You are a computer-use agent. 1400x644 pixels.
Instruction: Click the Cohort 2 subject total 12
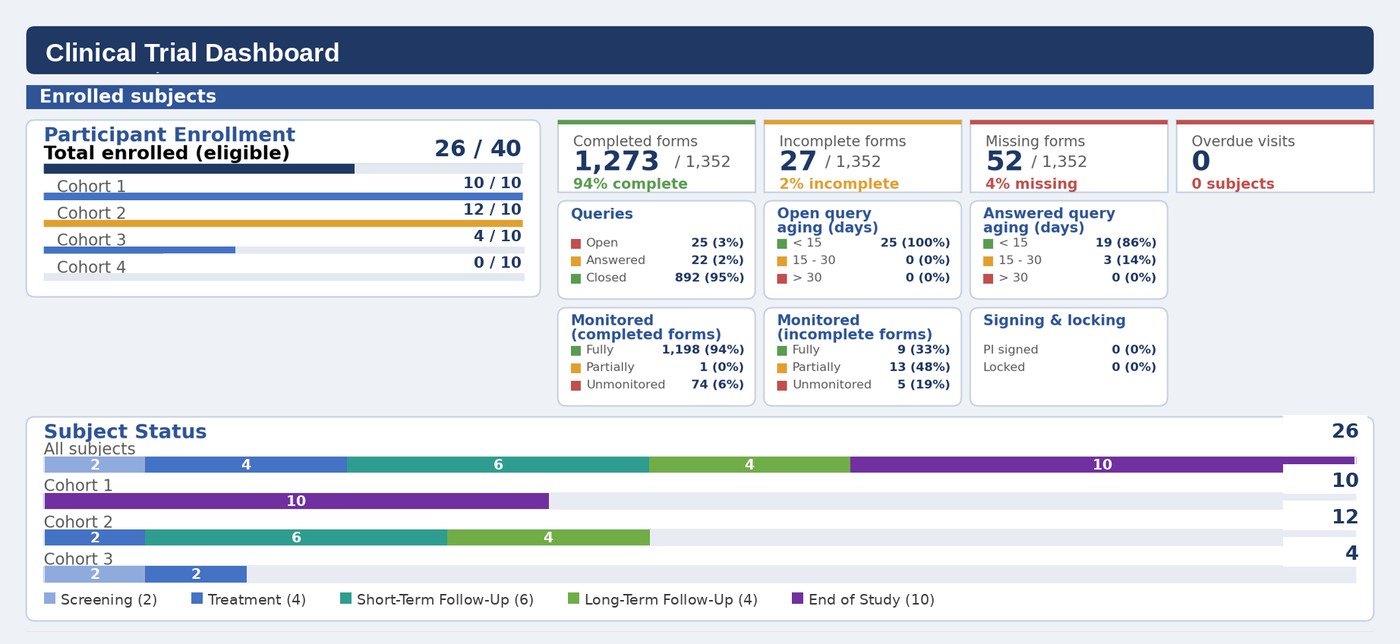(1345, 517)
